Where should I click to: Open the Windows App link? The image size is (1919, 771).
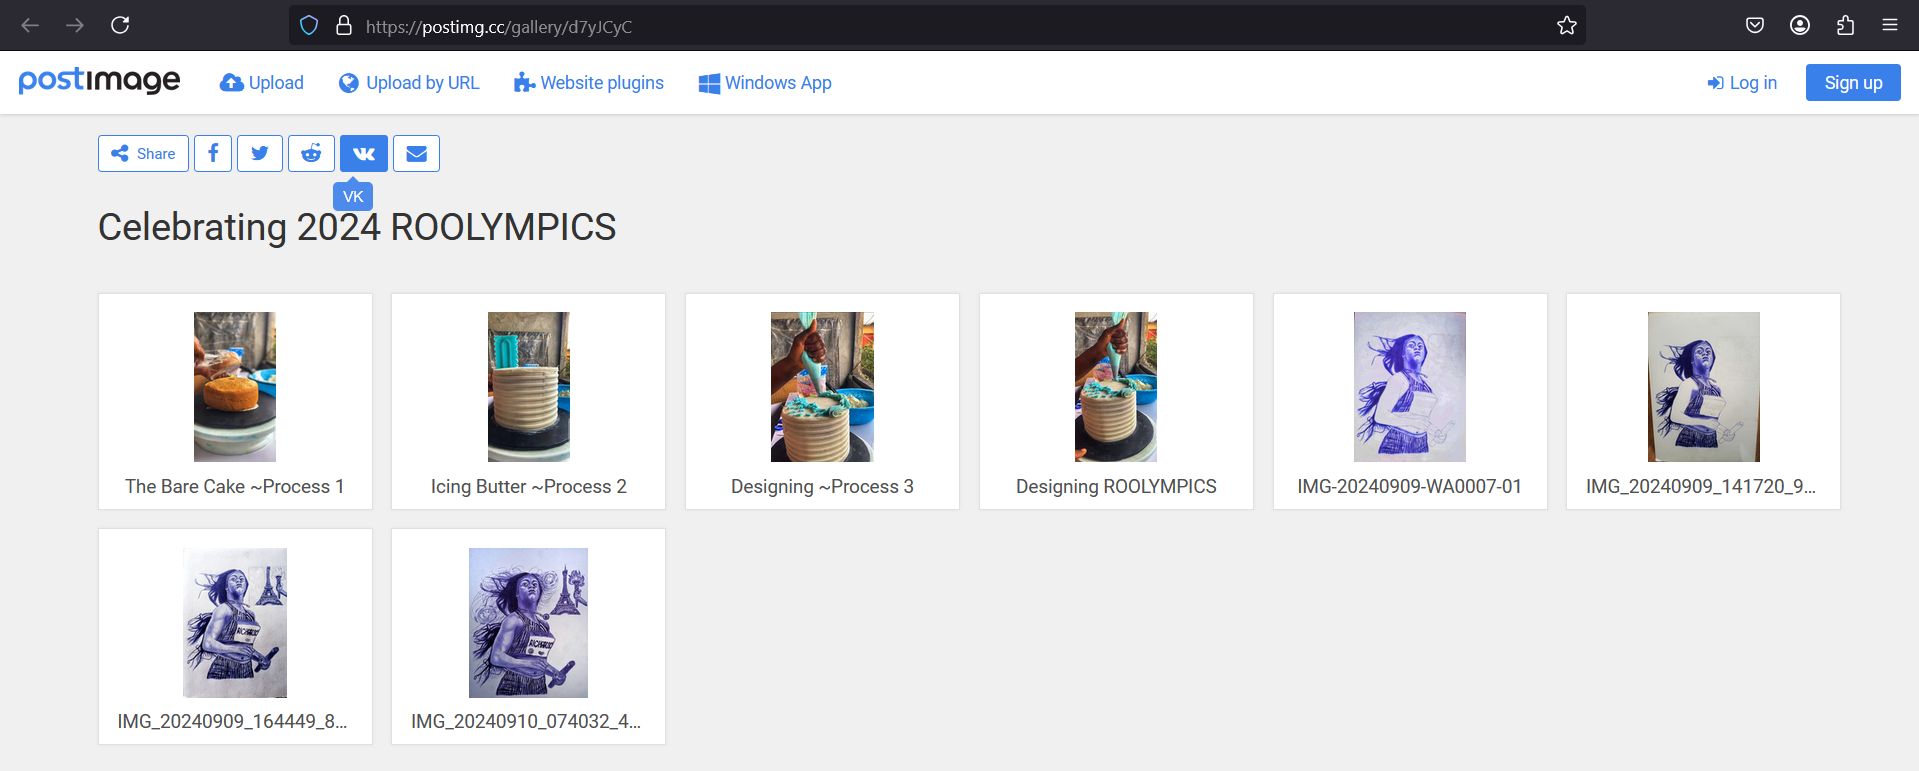[x=765, y=83]
